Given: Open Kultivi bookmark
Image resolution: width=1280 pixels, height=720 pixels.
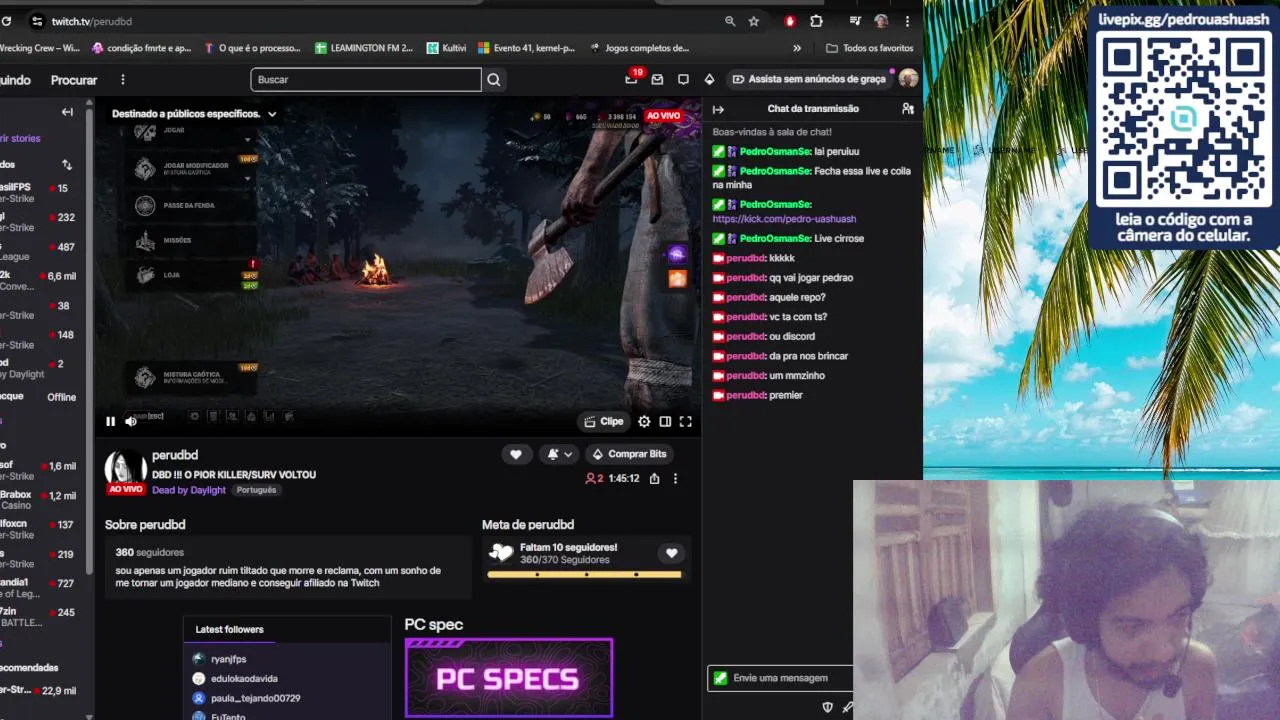Looking at the screenshot, I should (x=447, y=48).
